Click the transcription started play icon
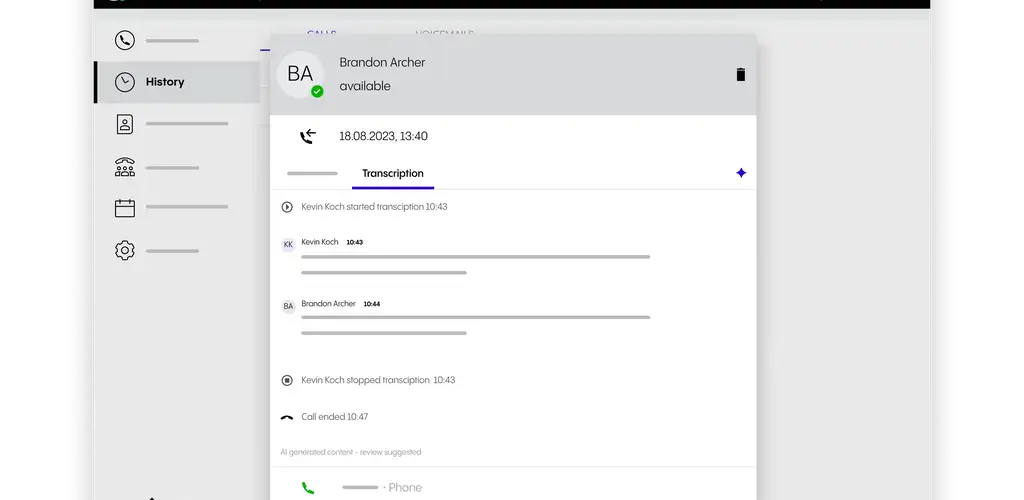Image resolution: width=1024 pixels, height=500 pixels. (287, 207)
